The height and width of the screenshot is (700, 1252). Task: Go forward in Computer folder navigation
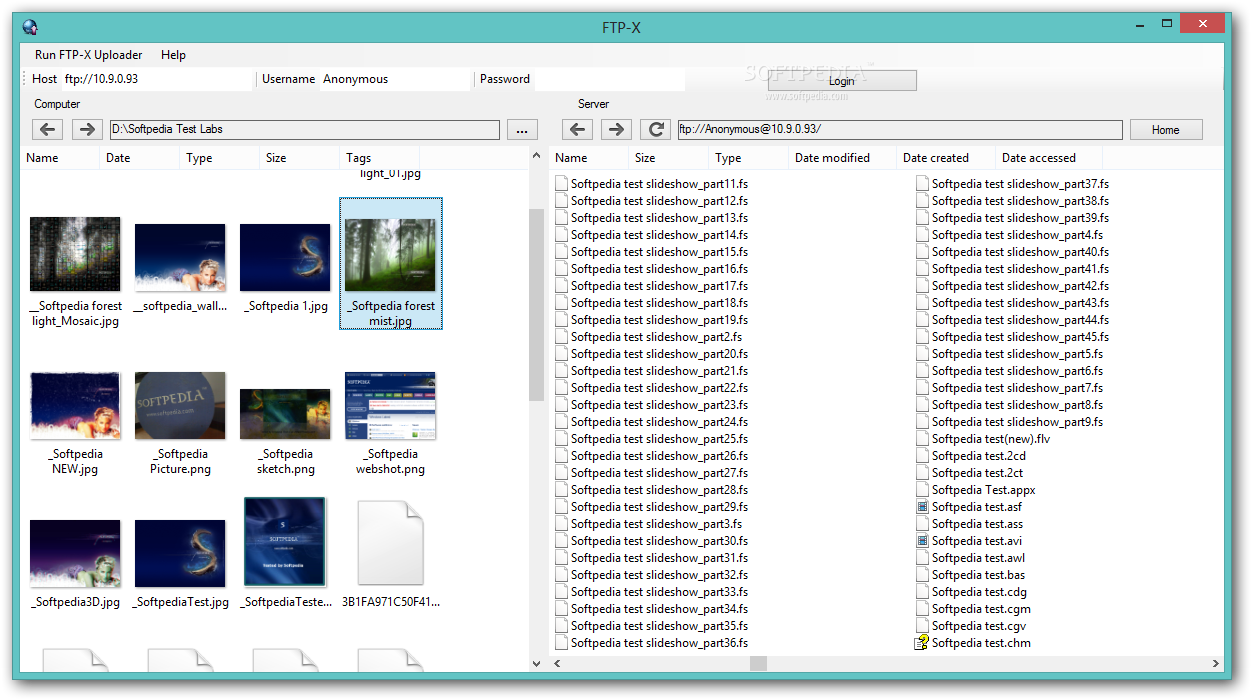tap(87, 129)
